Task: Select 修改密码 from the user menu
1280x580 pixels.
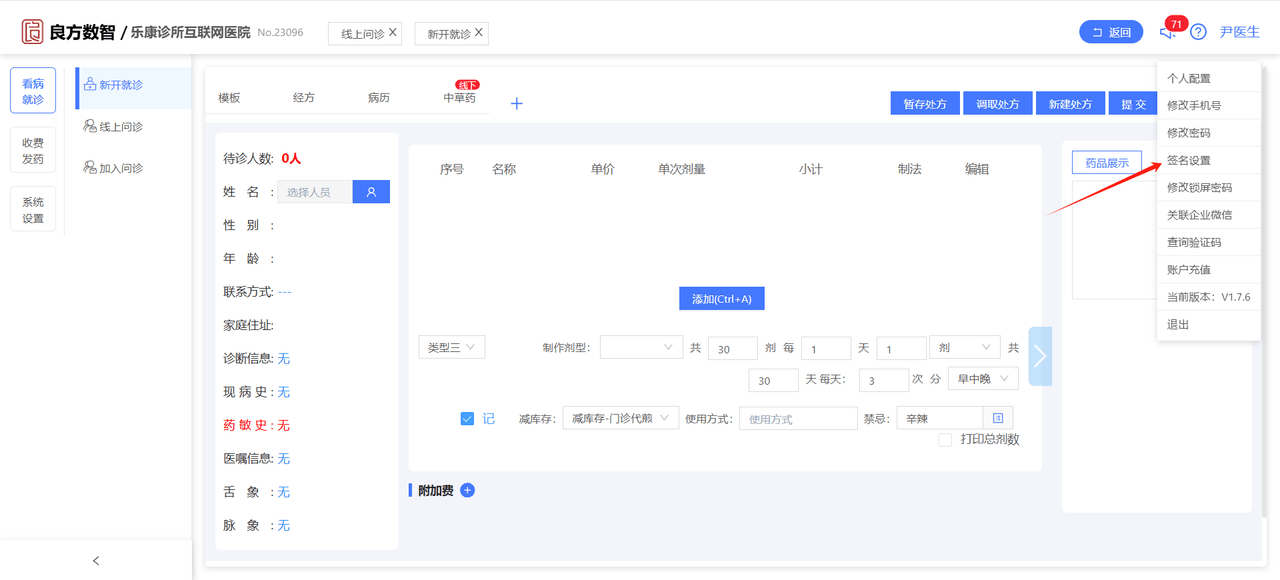Action: (x=1189, y=133)
